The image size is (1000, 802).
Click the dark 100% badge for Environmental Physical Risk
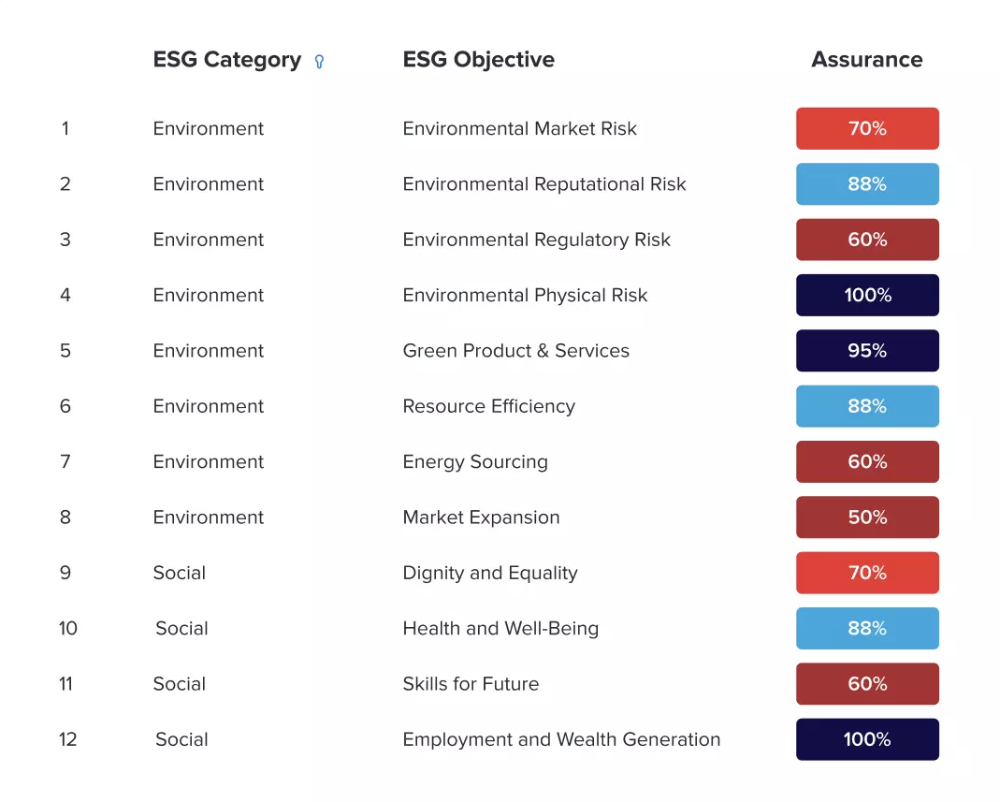(866, 295)
